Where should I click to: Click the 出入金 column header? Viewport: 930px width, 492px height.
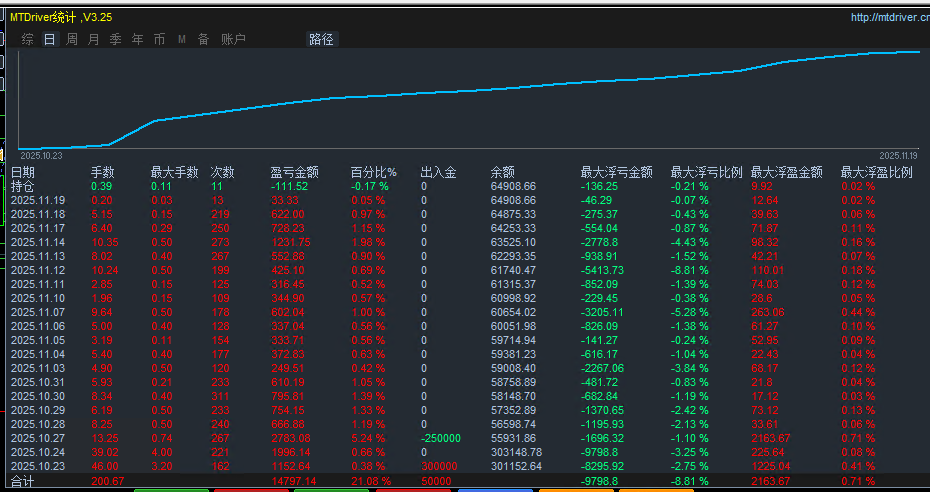(x=438, y=172)
